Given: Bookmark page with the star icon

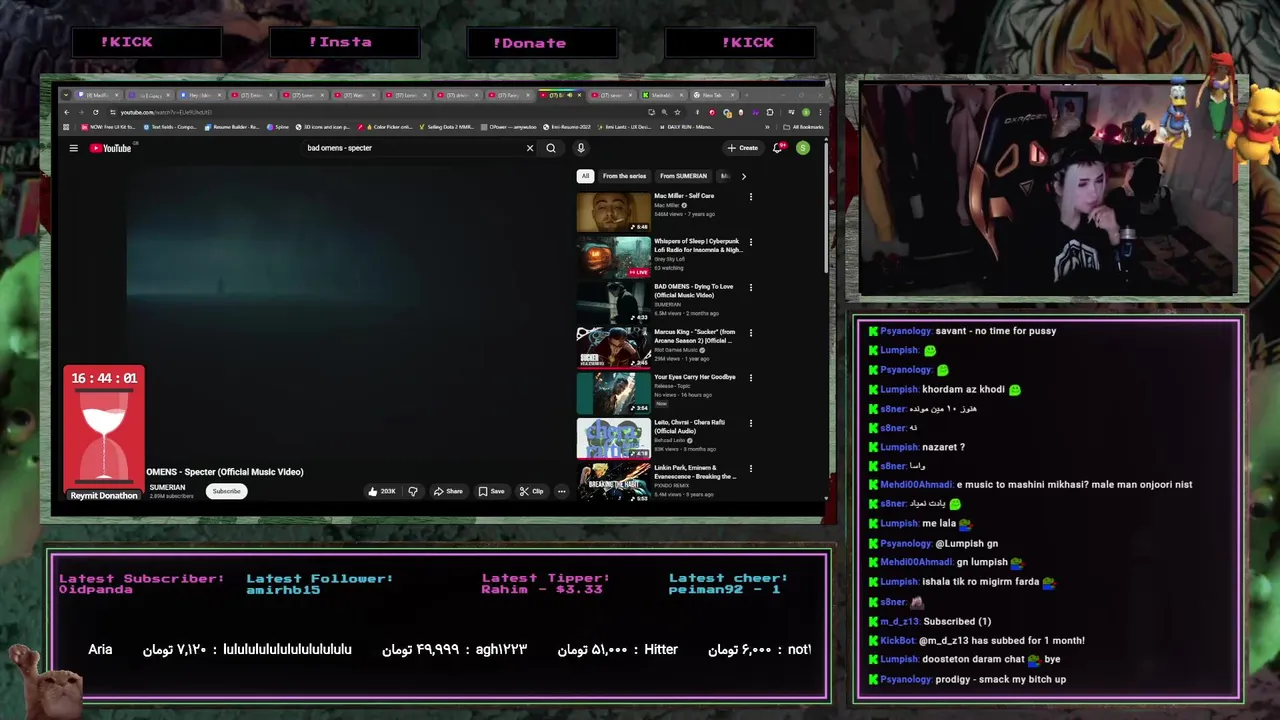Looking at the screenshot, I should coord(677,112).
